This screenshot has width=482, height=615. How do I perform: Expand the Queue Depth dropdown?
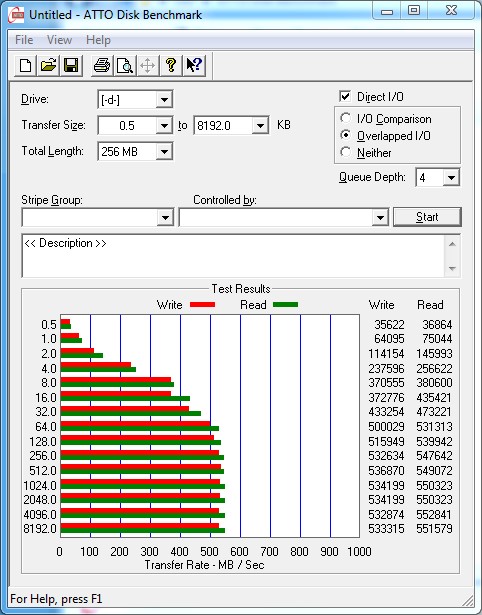click(x=451, y=178)
